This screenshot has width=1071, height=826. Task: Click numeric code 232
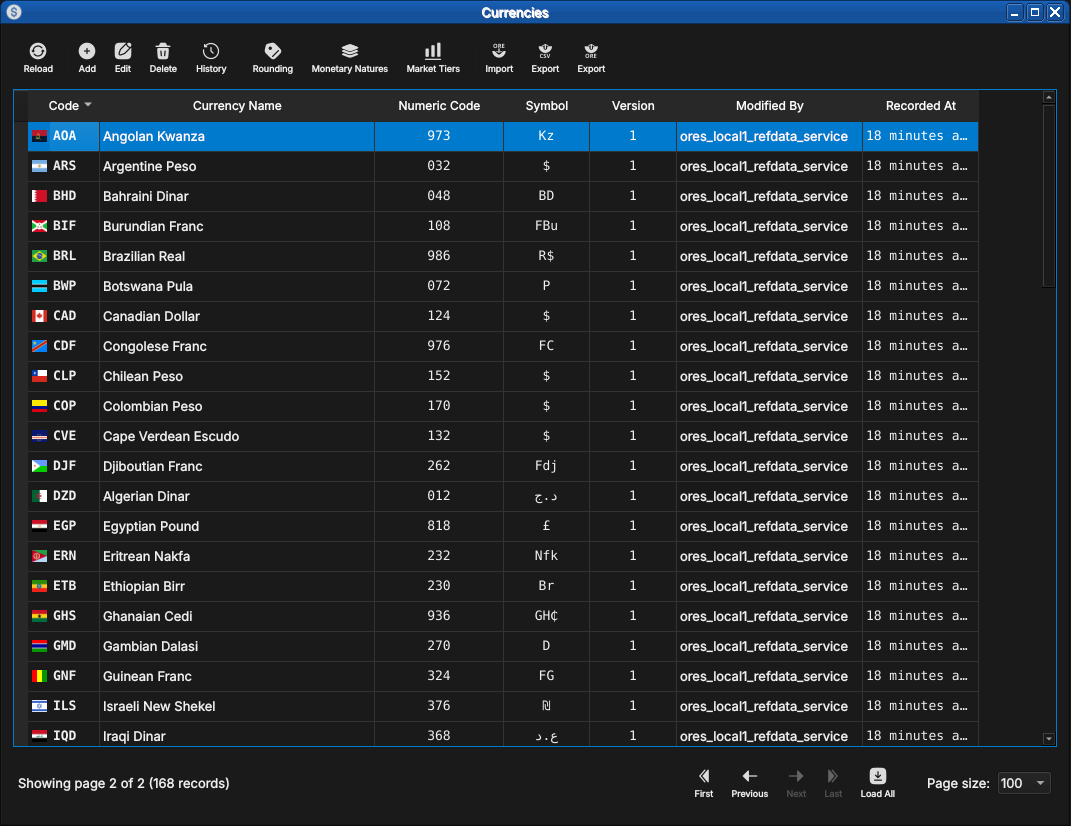[x=439, y=556]
